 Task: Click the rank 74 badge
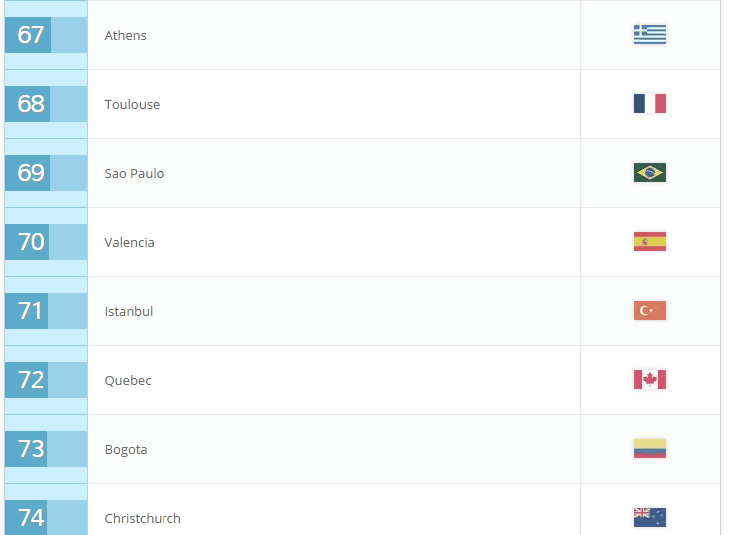pos(26,517)
